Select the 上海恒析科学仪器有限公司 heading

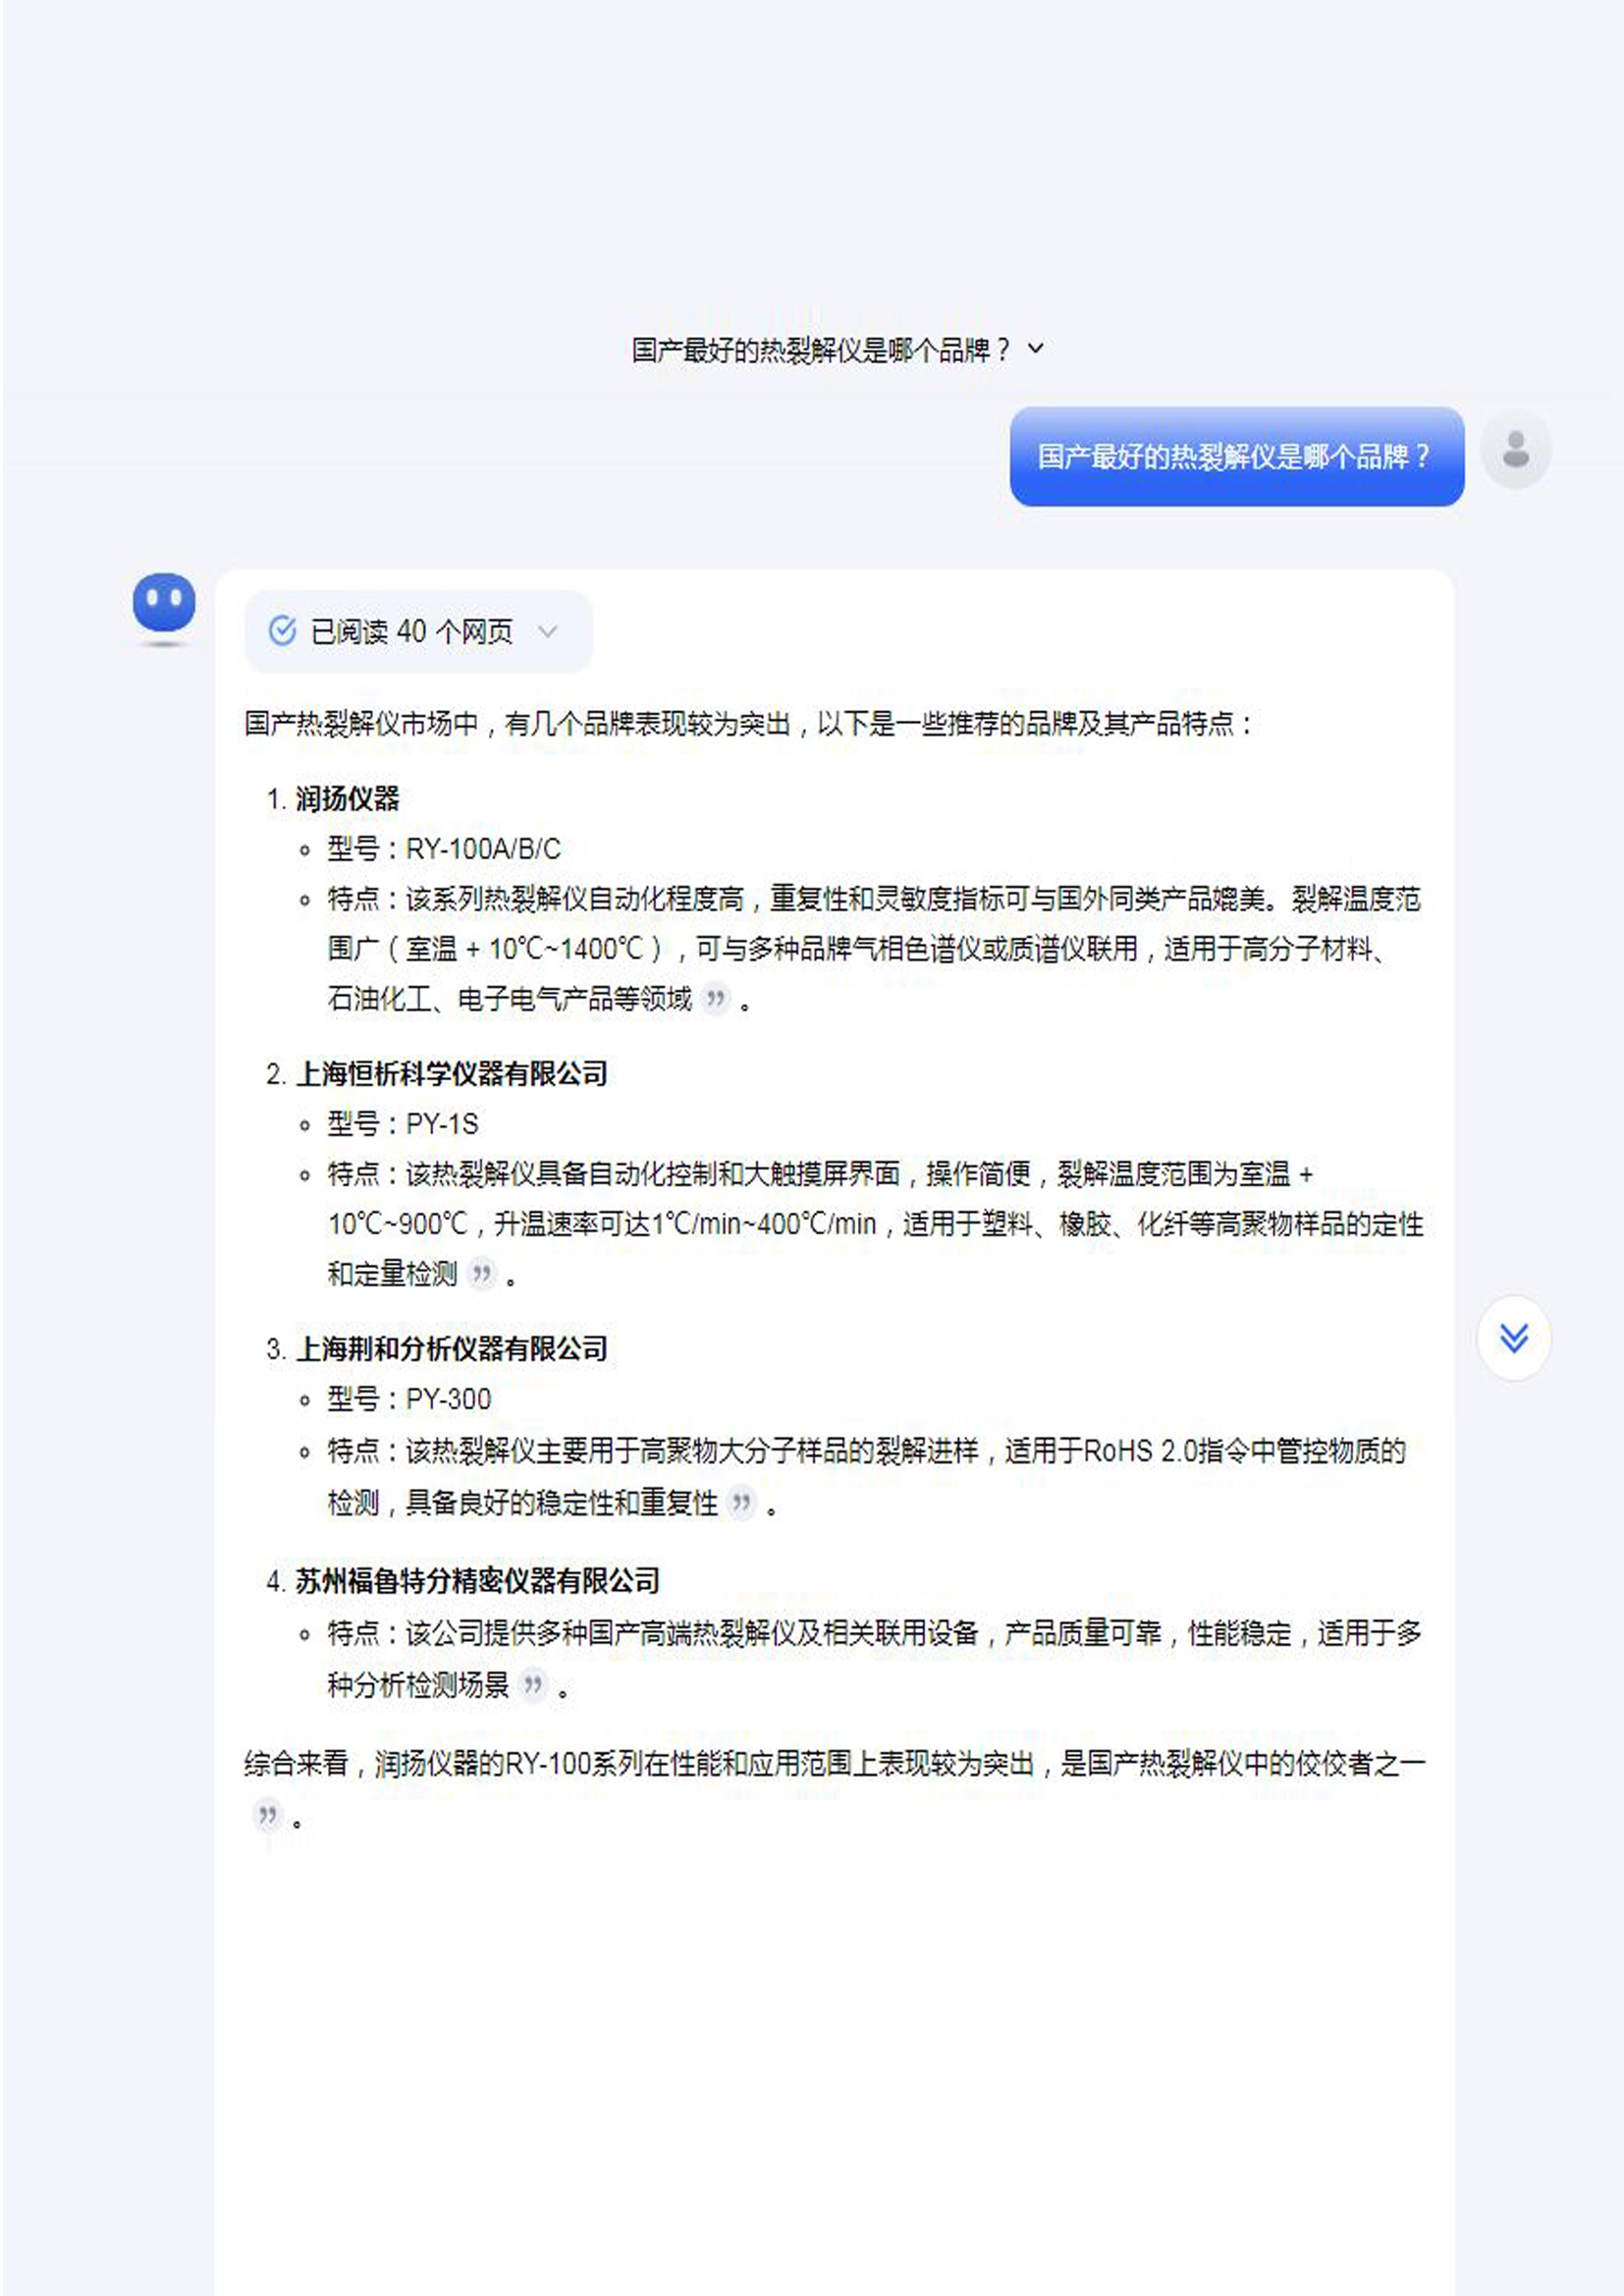pos(452,1074)
